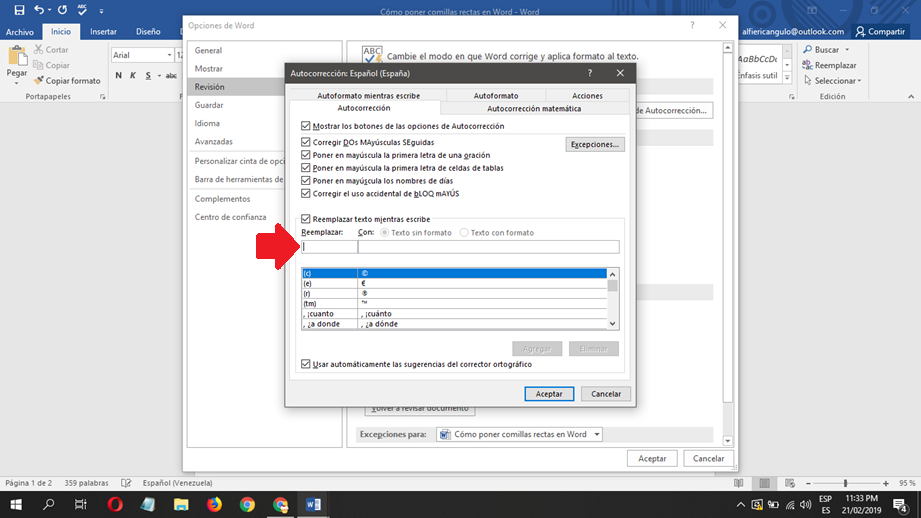Click the zoom in plus button
The image size is (921, 518).
(886, 483)
